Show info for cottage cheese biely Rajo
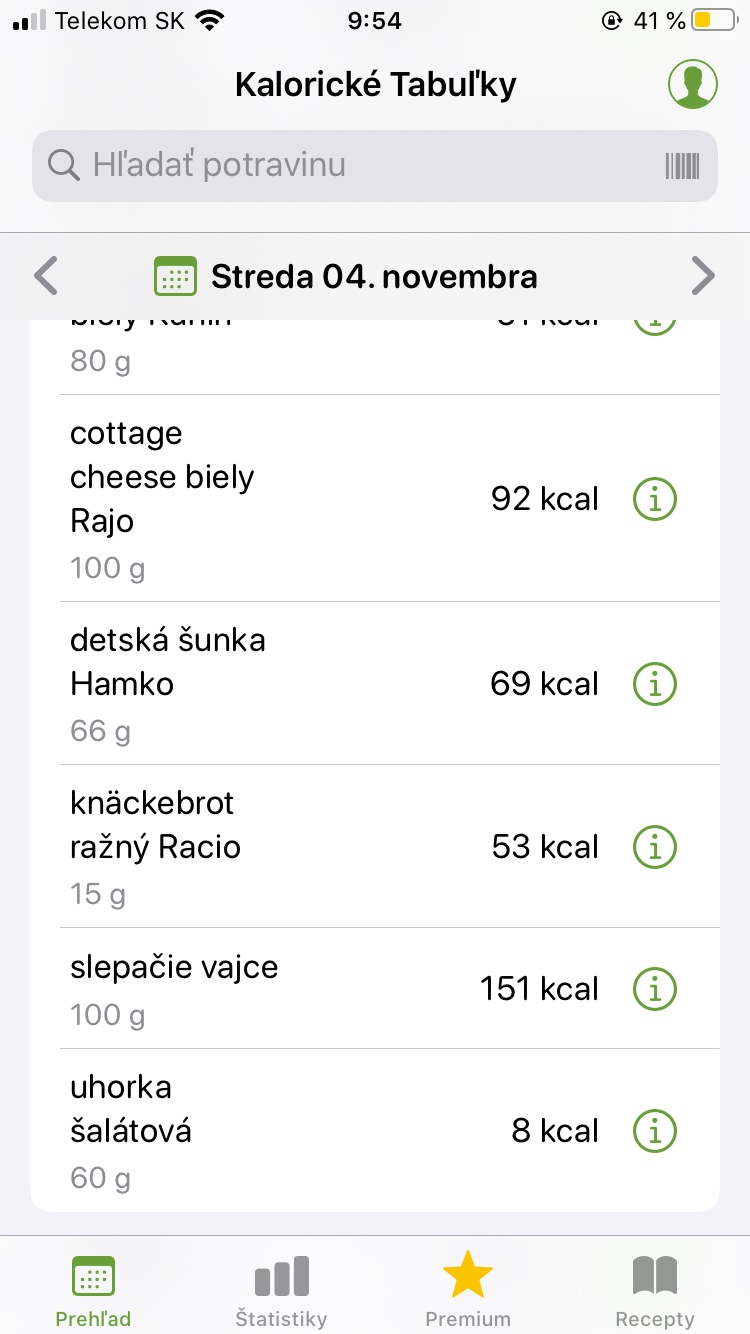750x1334 pixels. pyautogui.click(x=655, y=499)
